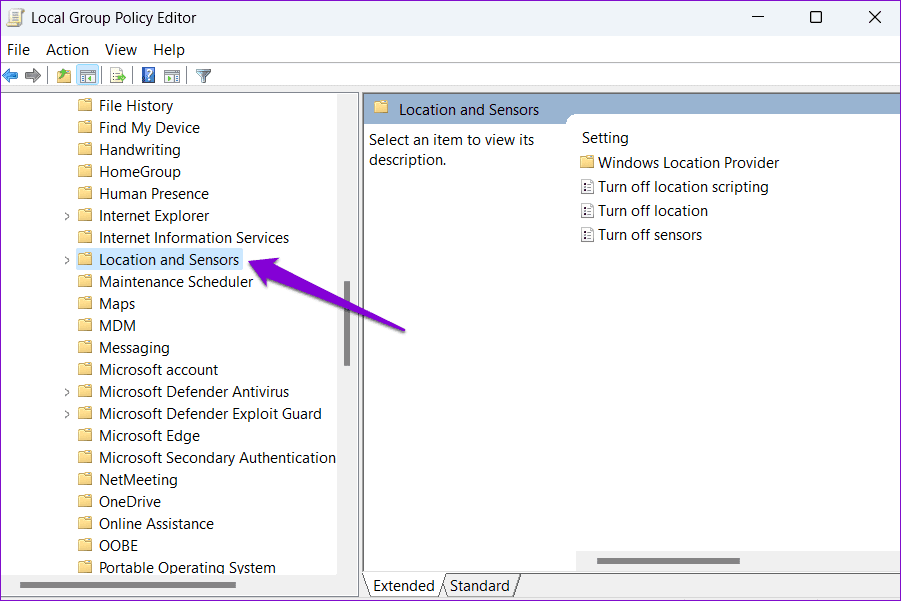Toggle Show/Hide Console Tree icon
The image size is (901, 601).
88,75
